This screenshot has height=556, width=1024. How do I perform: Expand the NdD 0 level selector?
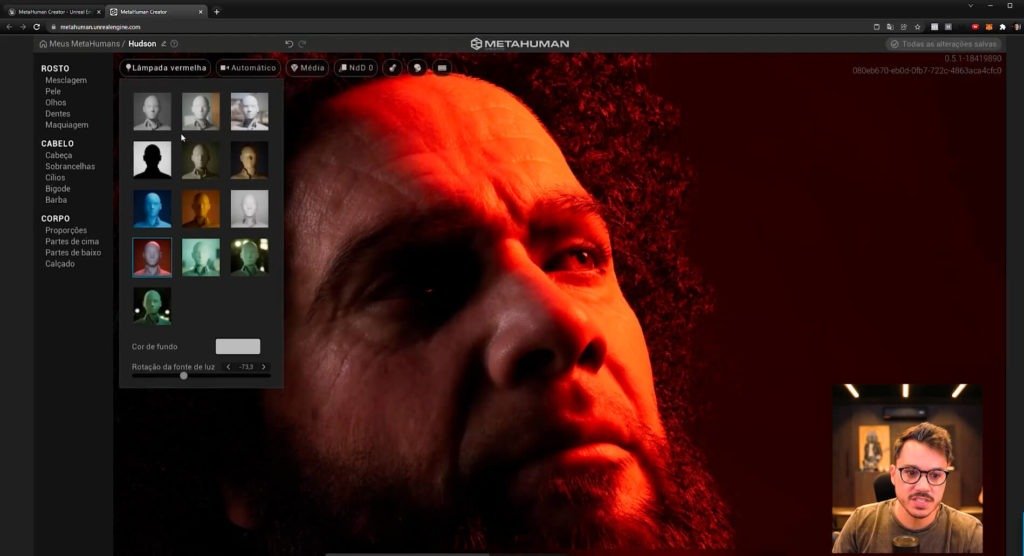click(x=355, y=68)
